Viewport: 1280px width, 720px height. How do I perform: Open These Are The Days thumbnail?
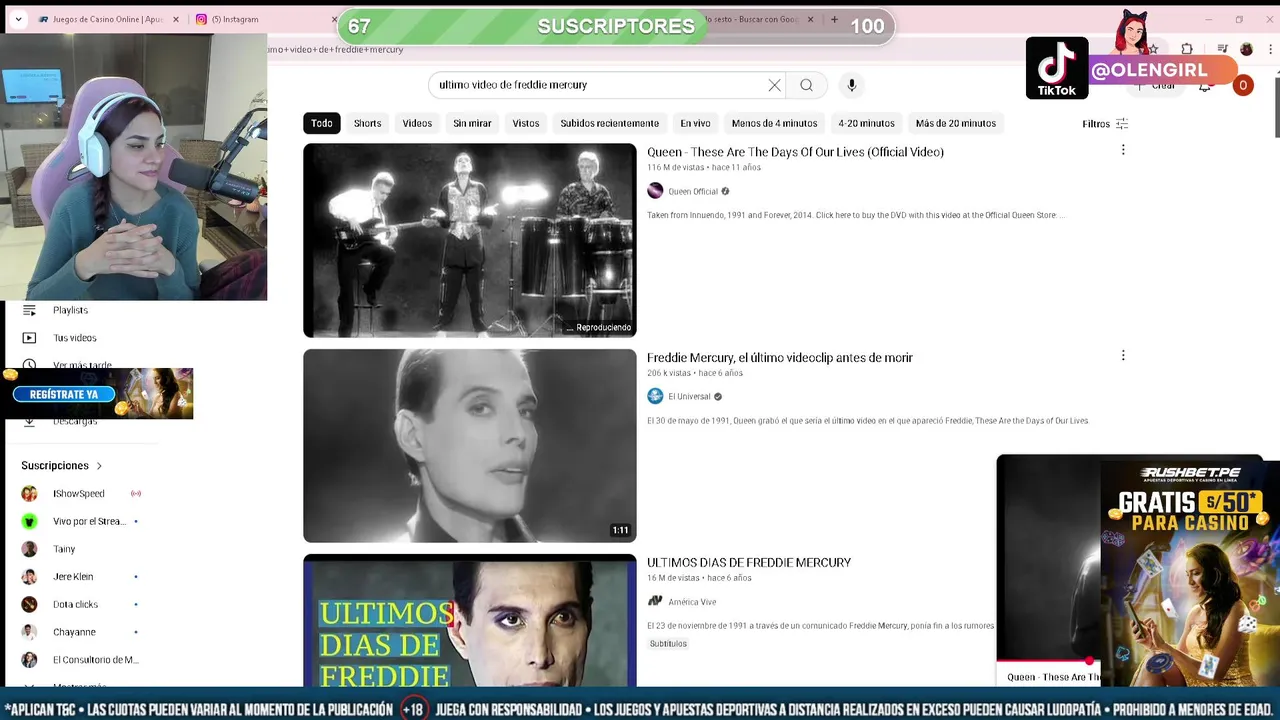pos(470,240)
